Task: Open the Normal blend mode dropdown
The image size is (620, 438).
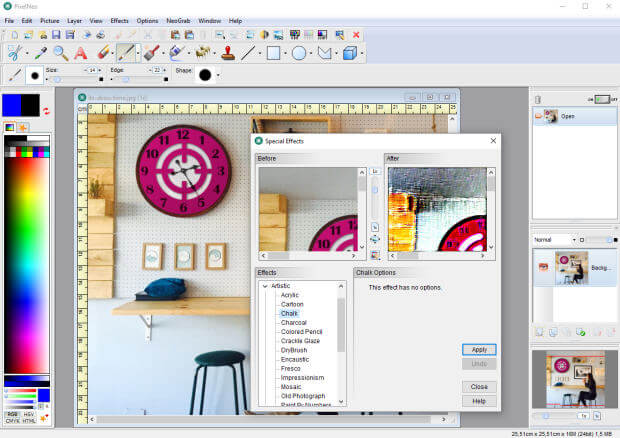Action: point(554,240)
